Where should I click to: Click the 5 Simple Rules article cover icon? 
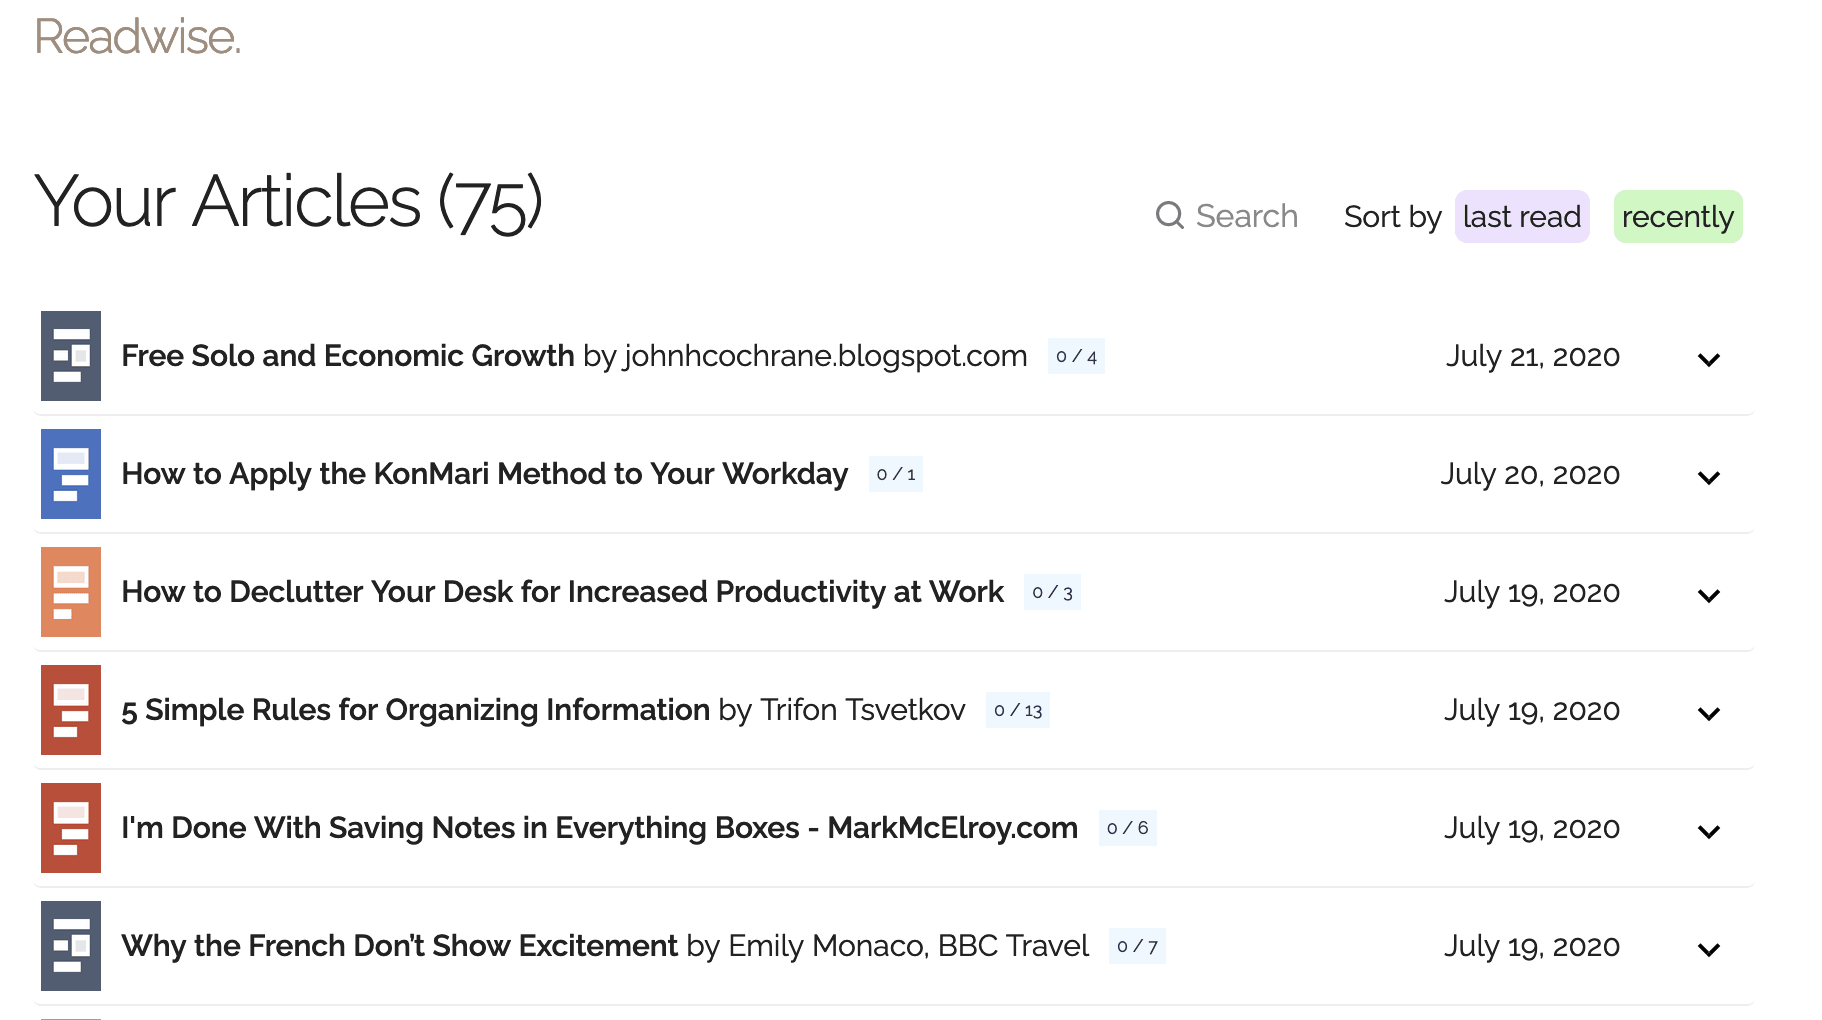(70, 710)
